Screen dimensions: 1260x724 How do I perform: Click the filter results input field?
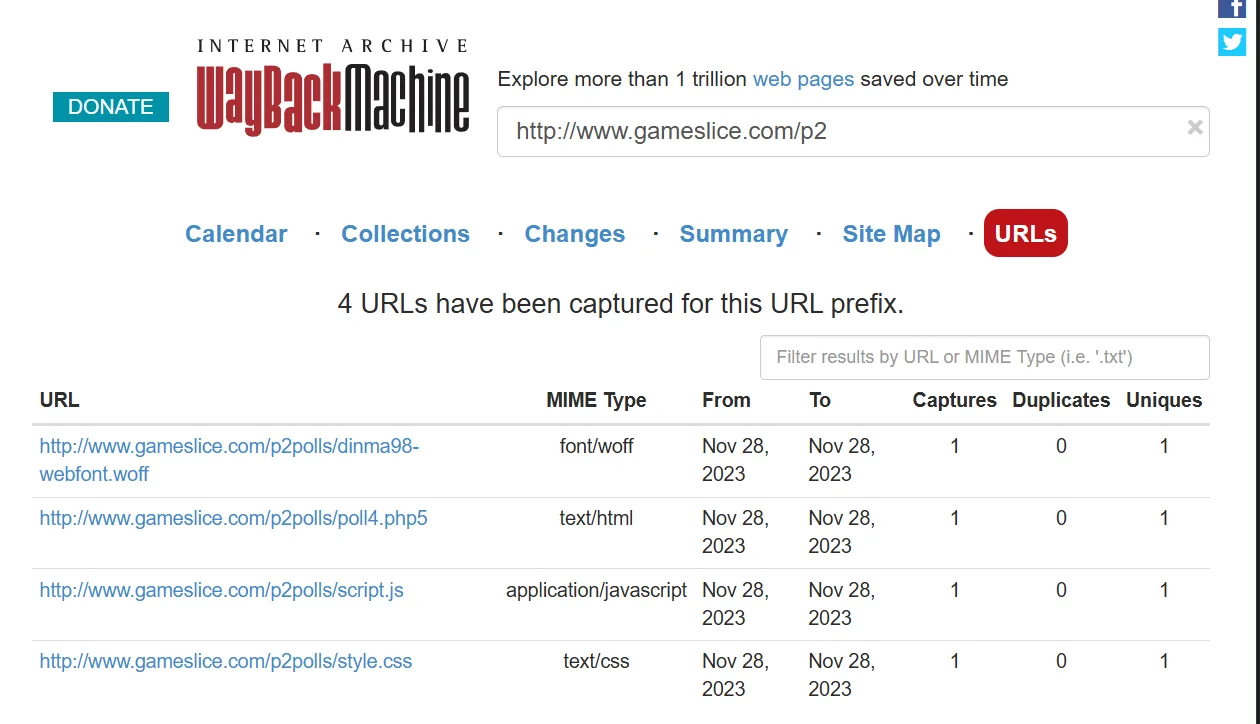pyautogui.click(x=984, y=357)
